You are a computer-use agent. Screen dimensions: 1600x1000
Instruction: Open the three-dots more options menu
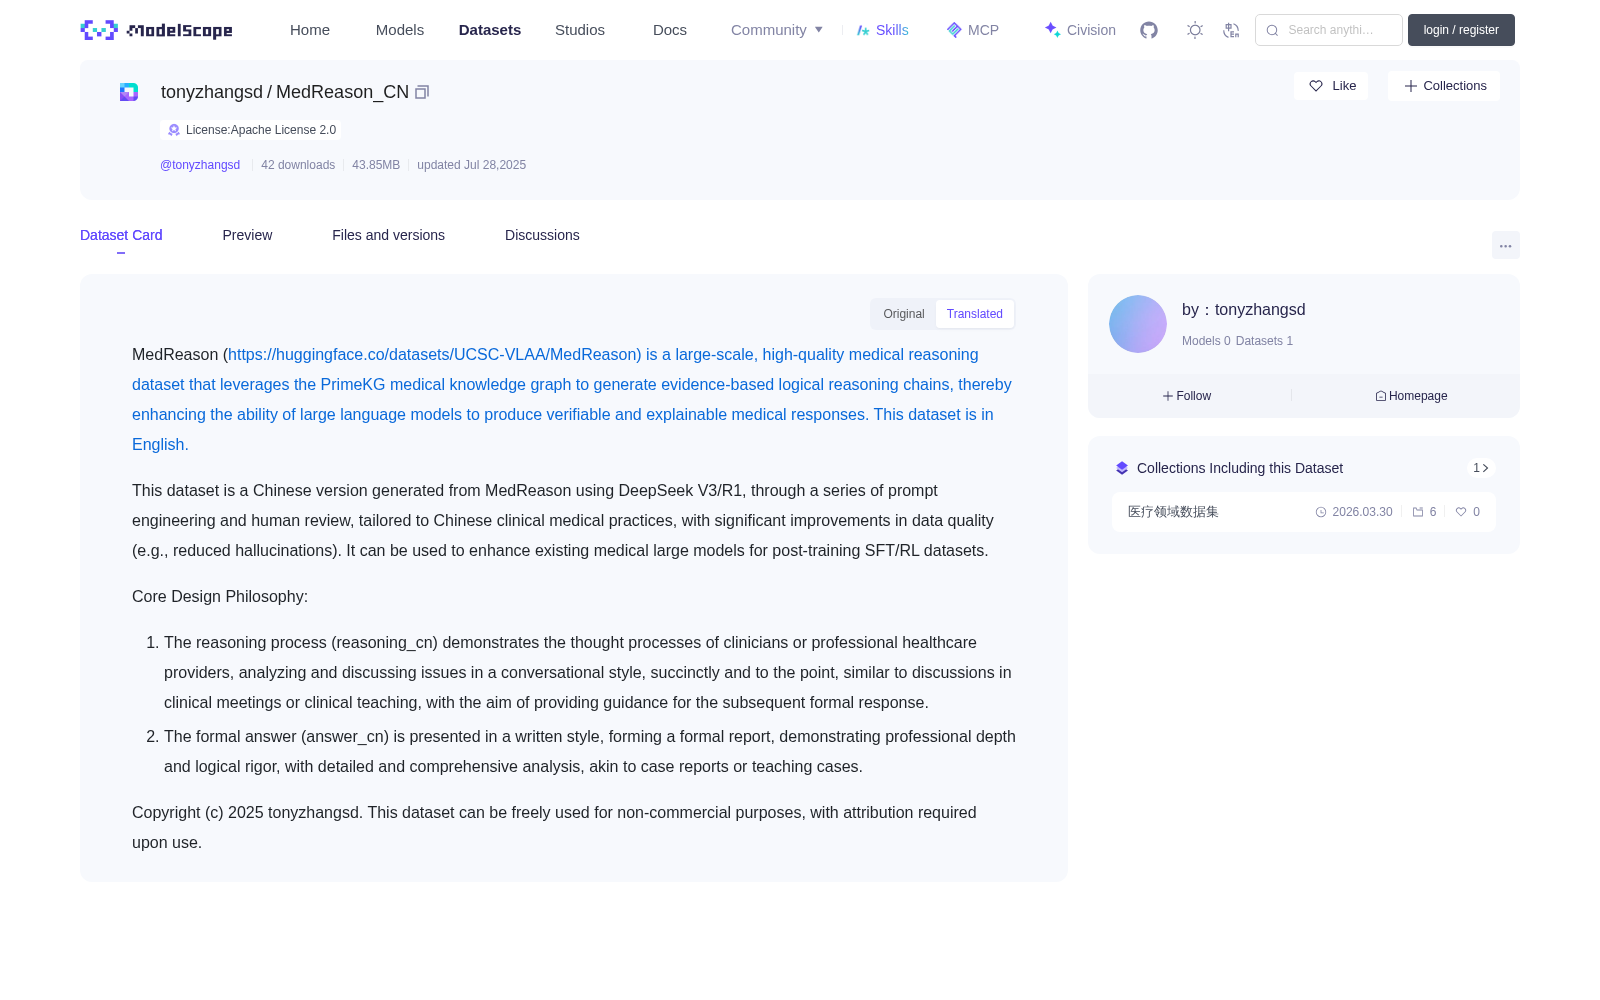tap(1505, 245)
